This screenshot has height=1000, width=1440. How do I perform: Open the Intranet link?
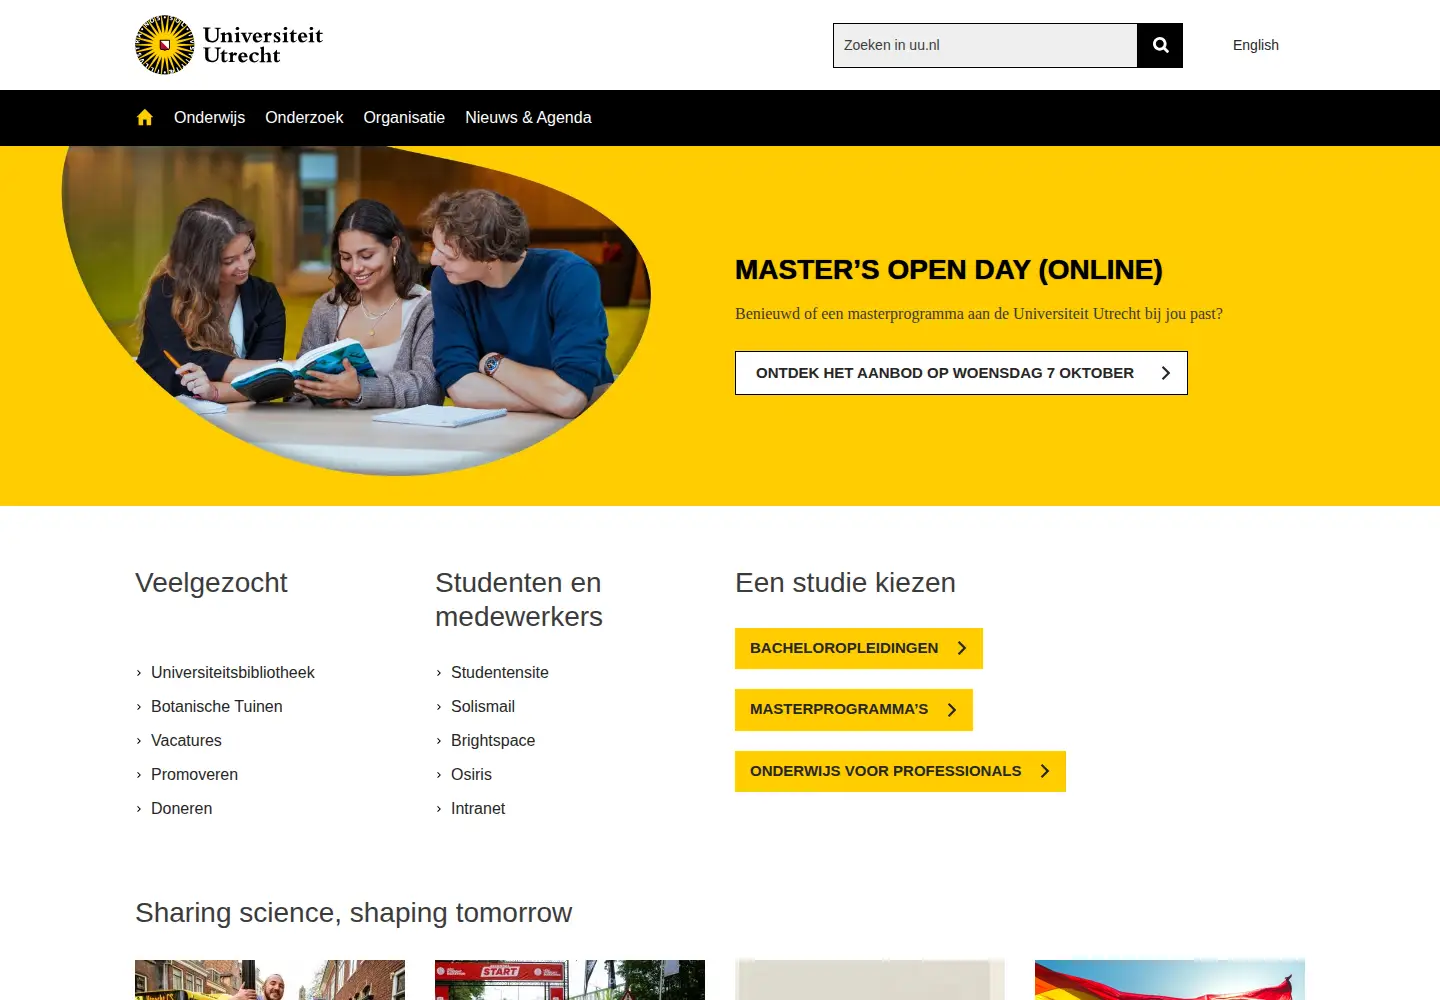(x=478, y=809)
